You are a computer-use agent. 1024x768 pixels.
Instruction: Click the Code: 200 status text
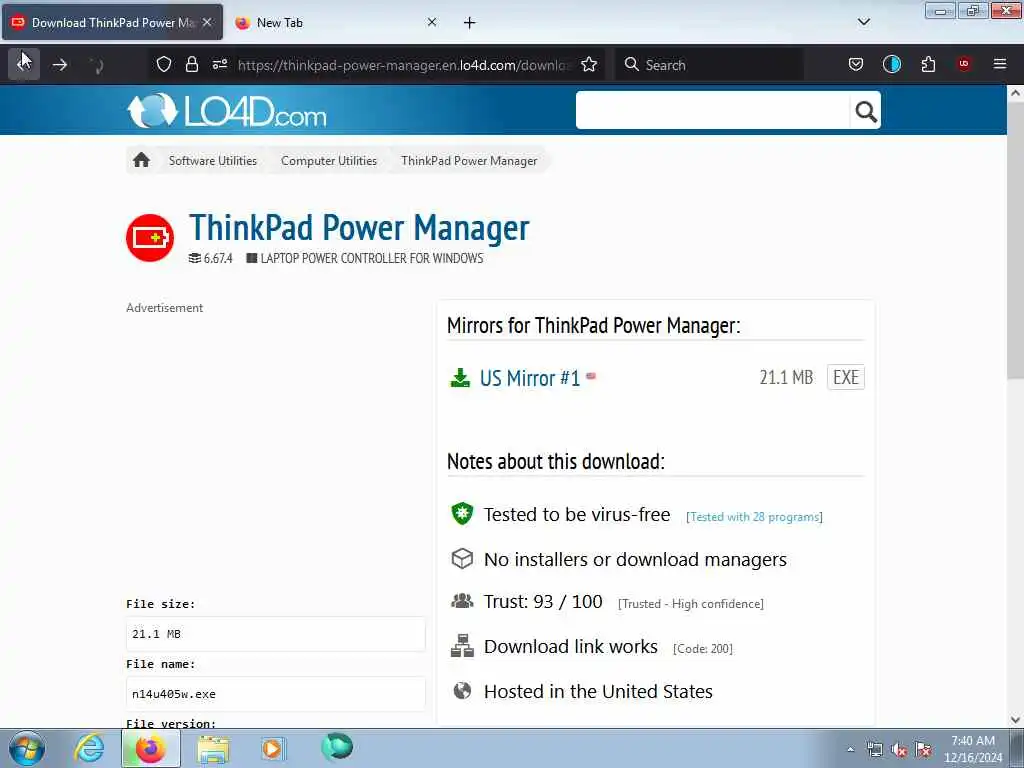tap(703, 648)
